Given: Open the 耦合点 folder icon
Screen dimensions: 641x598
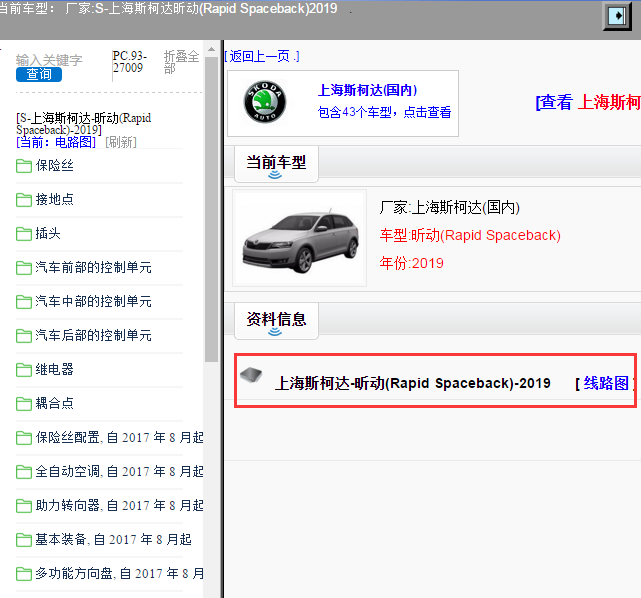Looking at the screenshot, I should [x=24, y=403].
